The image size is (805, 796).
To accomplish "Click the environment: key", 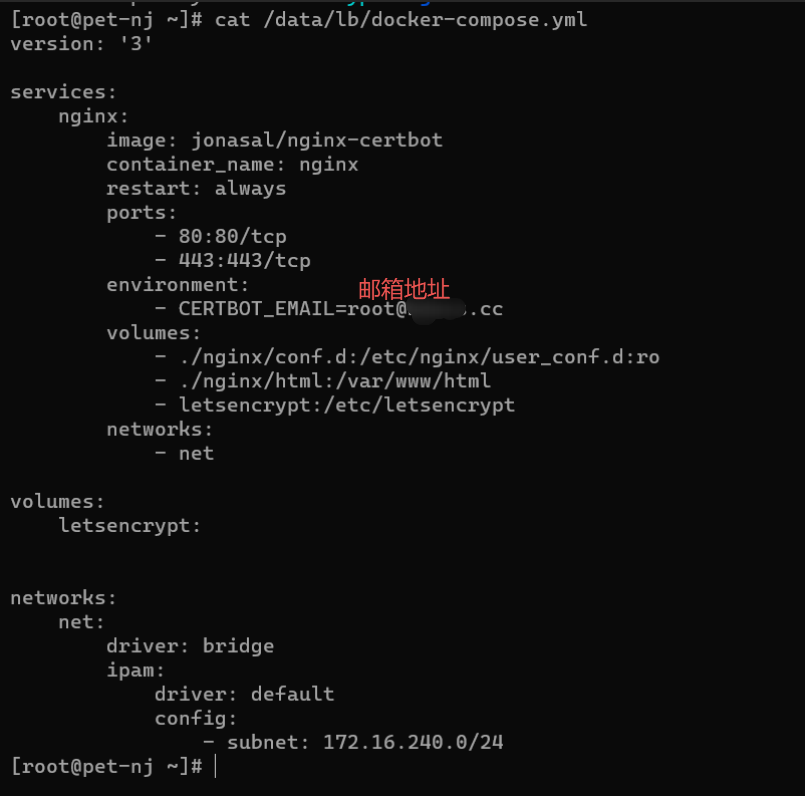I will pyautogui.click(x=178, y=285).
